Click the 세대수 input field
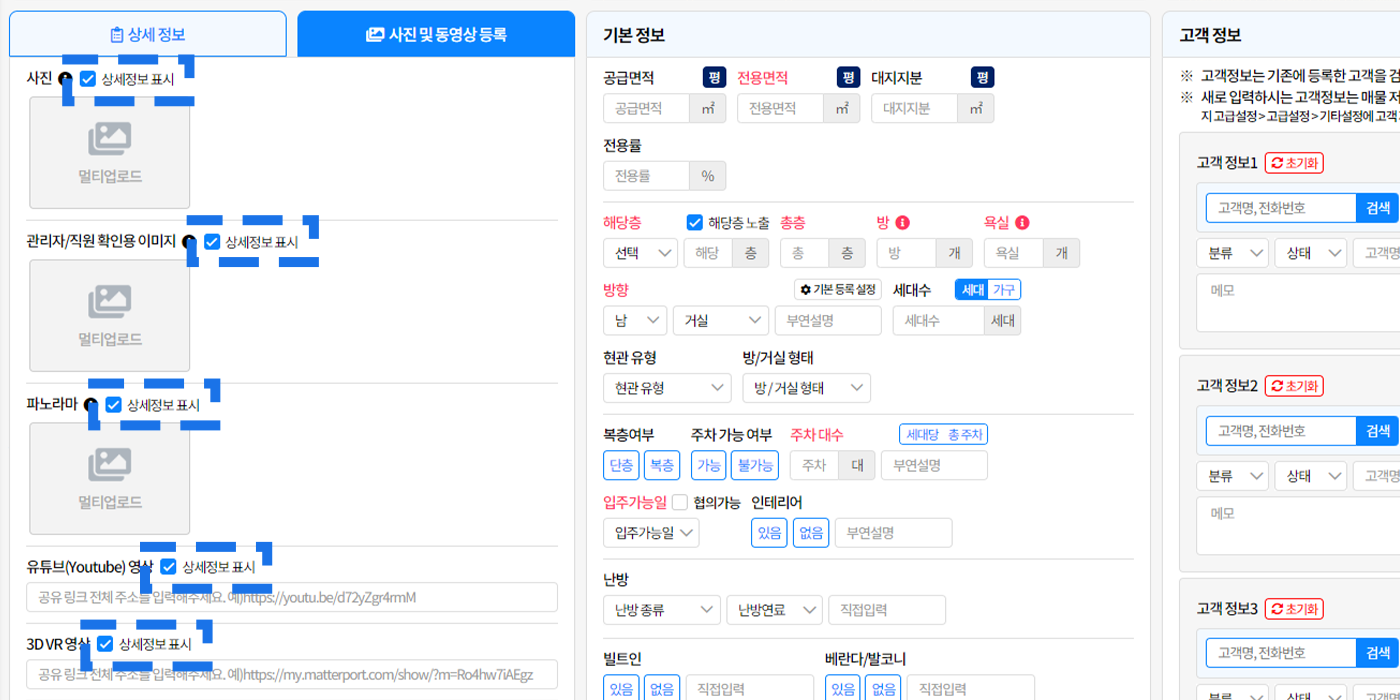Image resolution: width=1400 pixels, height=700 pixels. click(938, 320)
